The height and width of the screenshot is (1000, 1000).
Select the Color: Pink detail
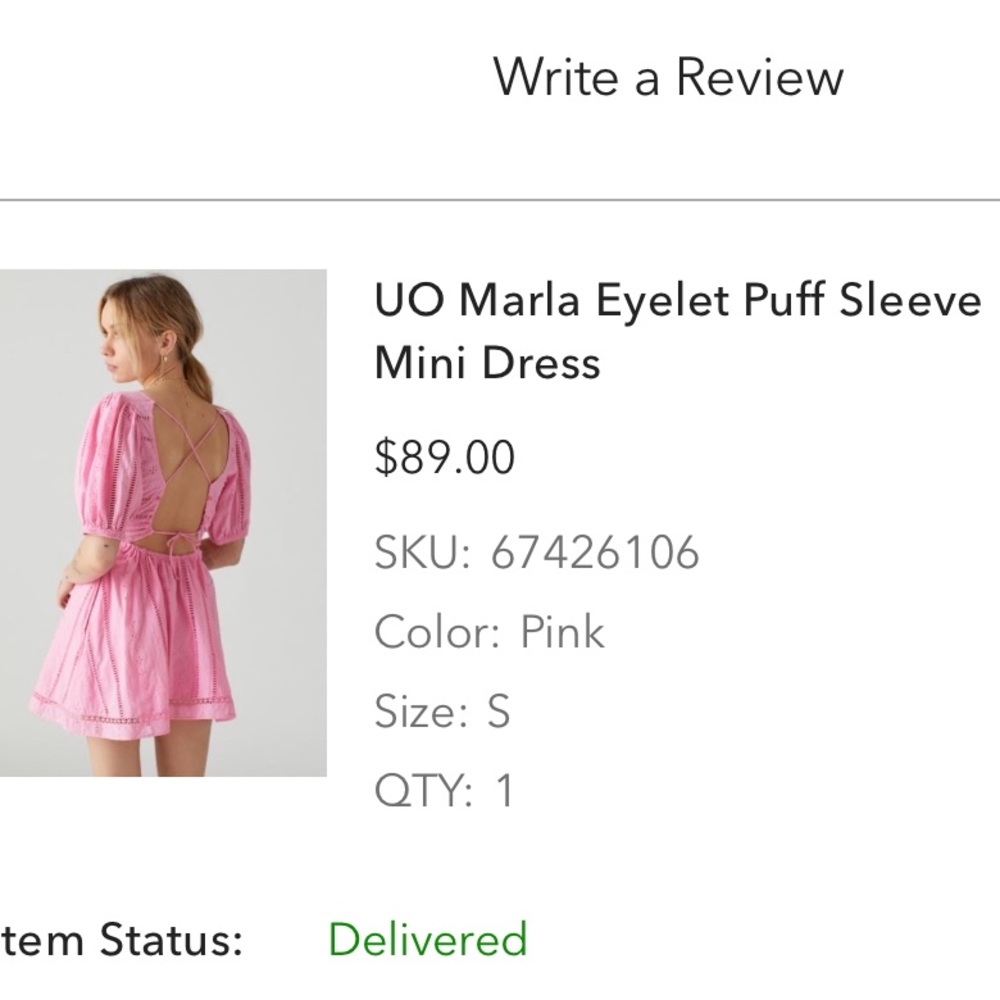[x=490, y=631]
